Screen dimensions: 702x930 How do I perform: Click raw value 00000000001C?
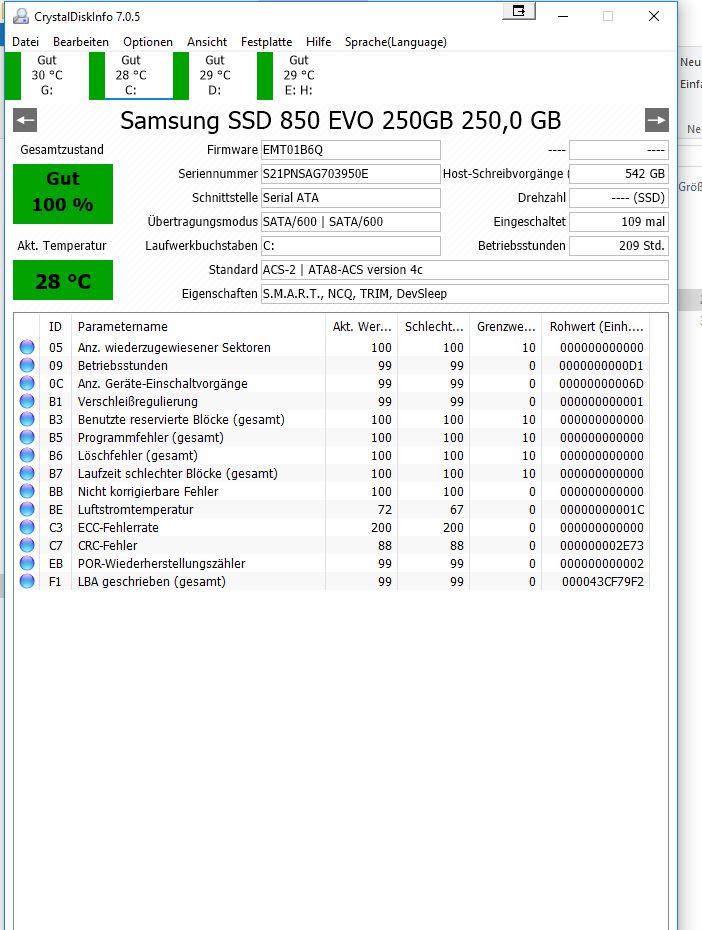(602, 509)
